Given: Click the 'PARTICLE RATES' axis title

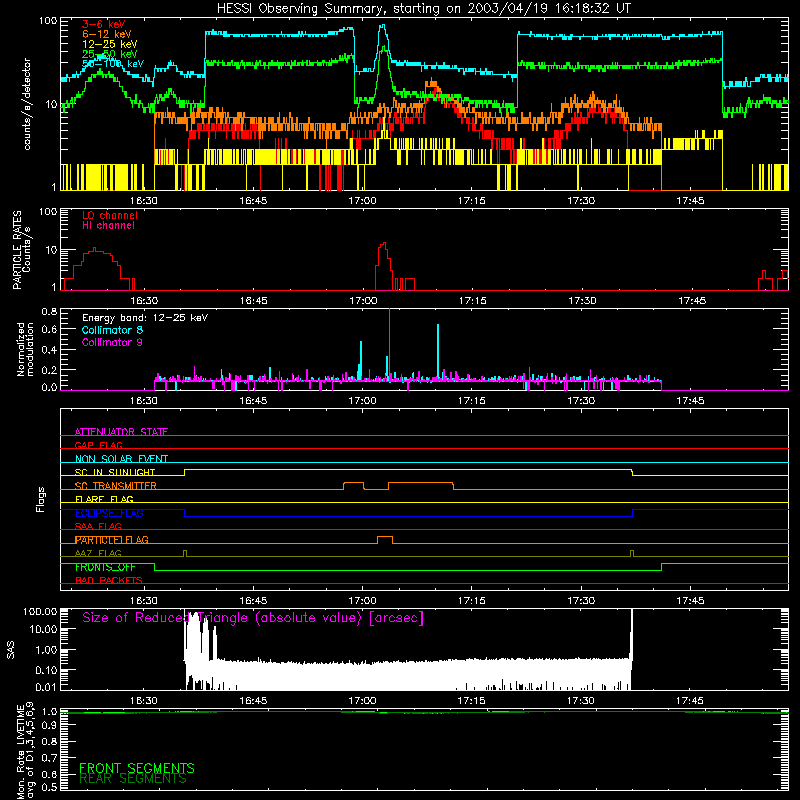Looking at the screenshot, I should 17,250.
